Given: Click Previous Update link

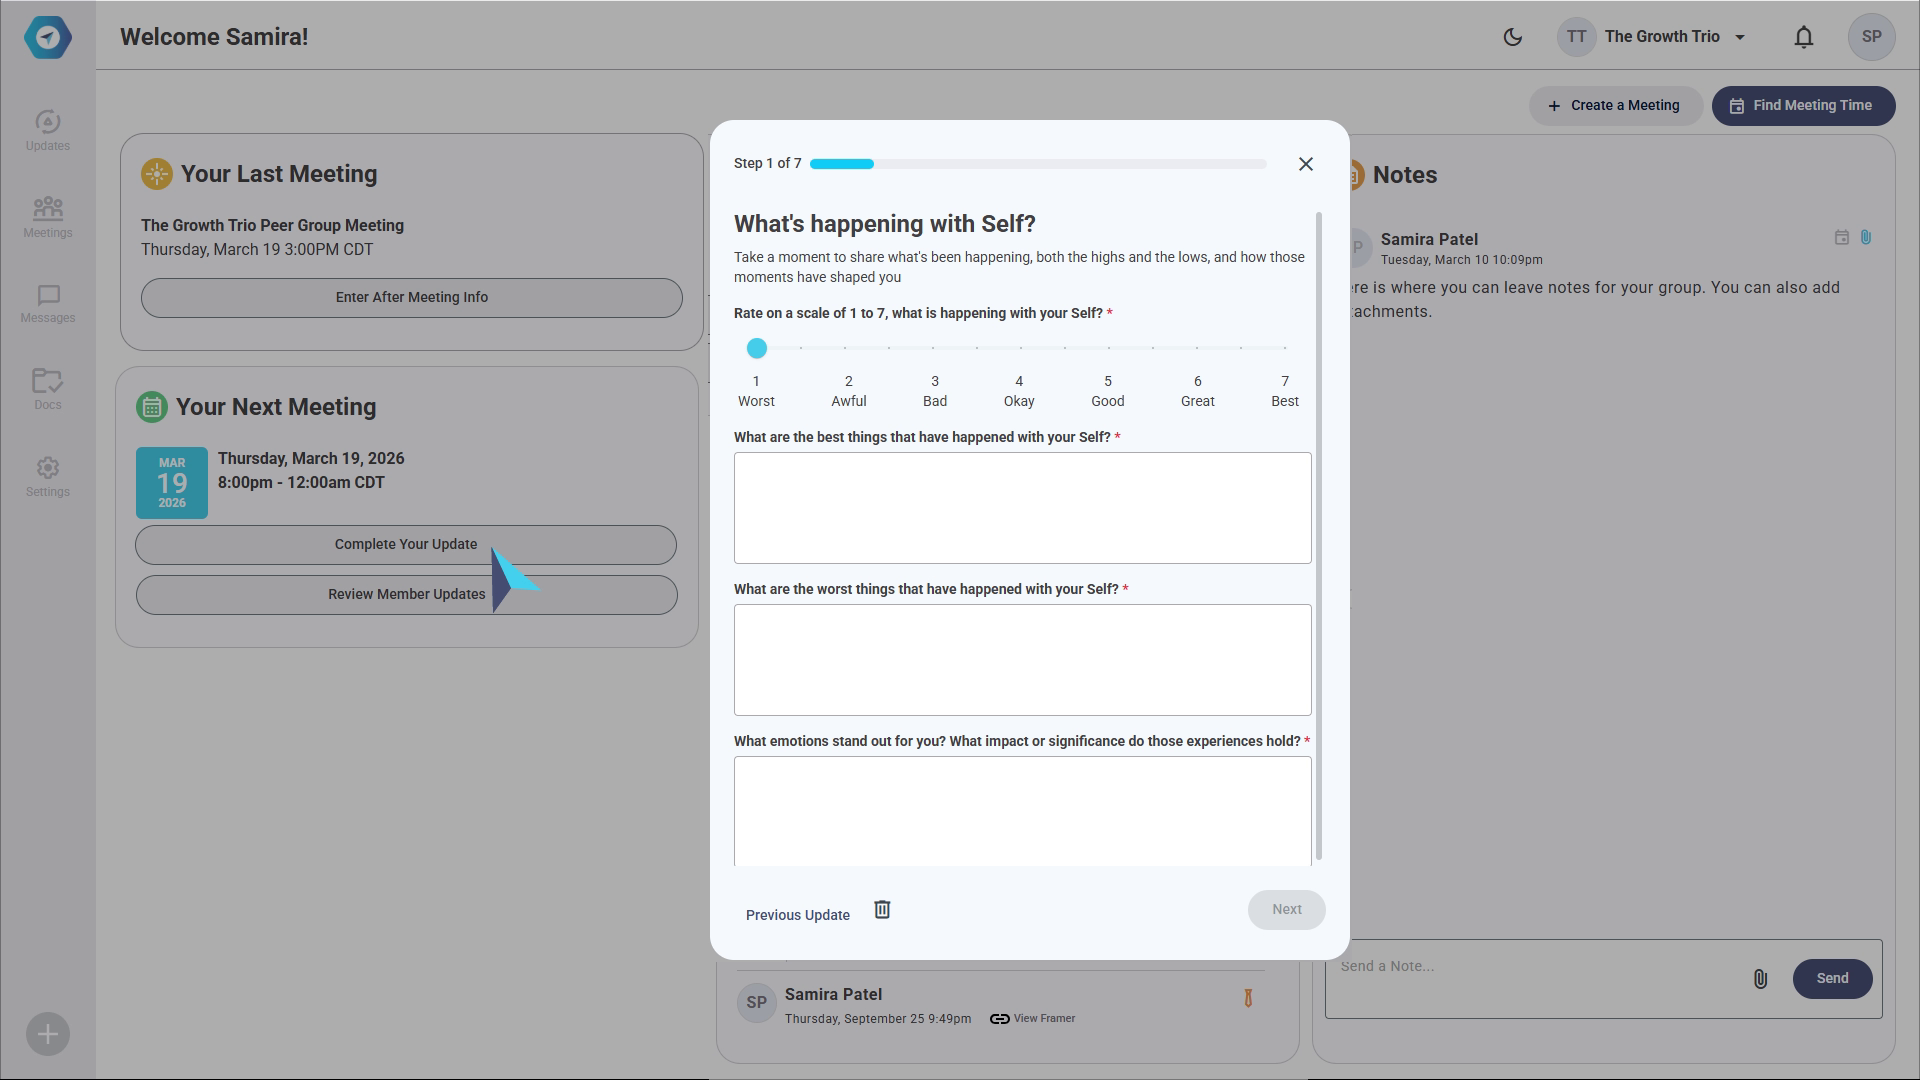Looking at the screenshot, I should pyautogui.click(x=797, y=915).
